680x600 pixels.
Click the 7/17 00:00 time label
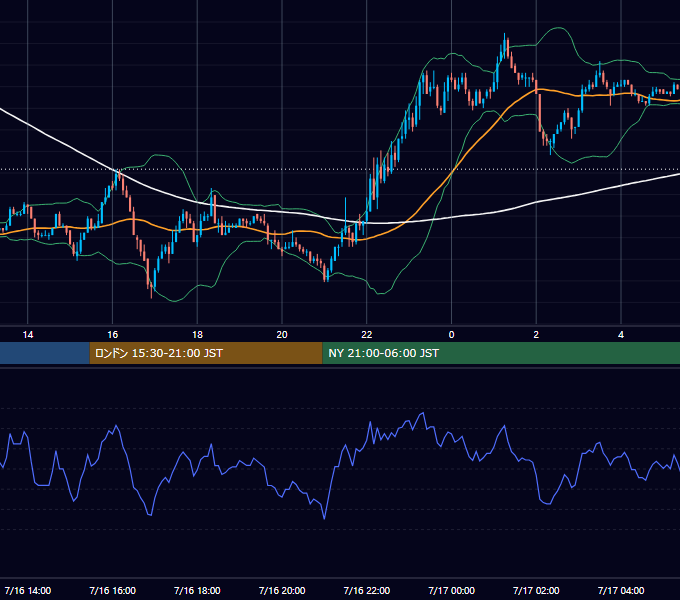(451, 590)
